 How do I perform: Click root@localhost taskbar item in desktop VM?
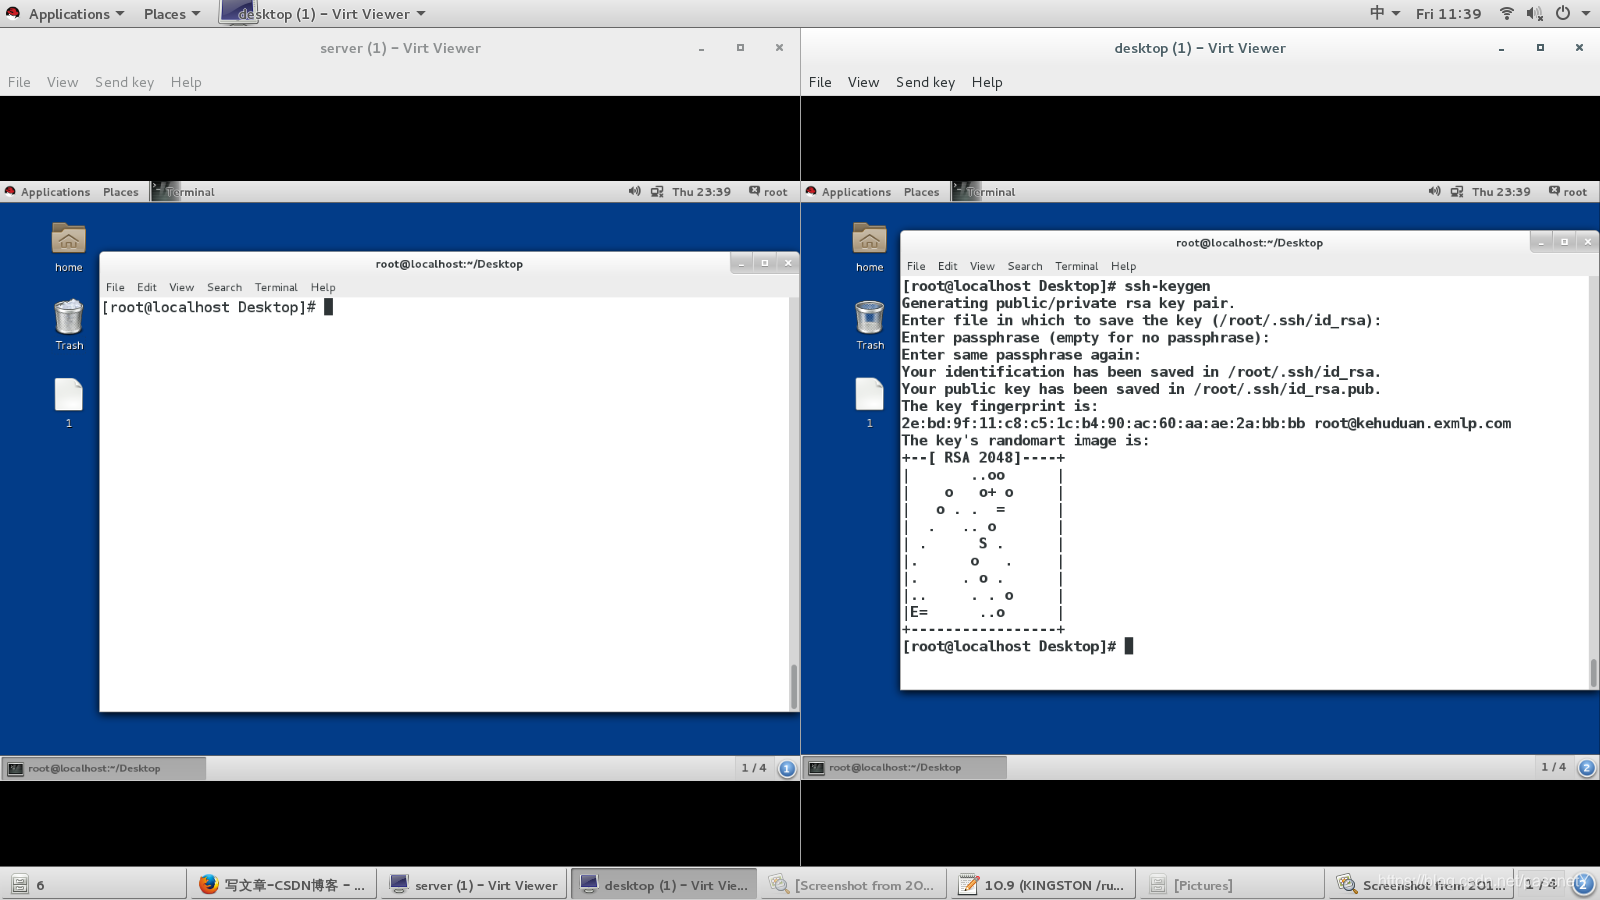coord(905,767)
